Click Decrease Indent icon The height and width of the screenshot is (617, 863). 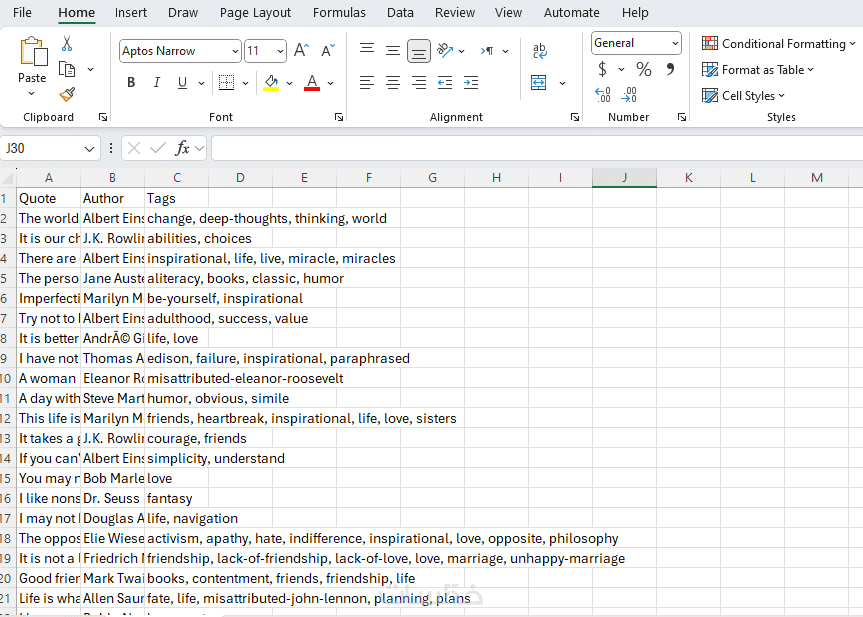445,83
